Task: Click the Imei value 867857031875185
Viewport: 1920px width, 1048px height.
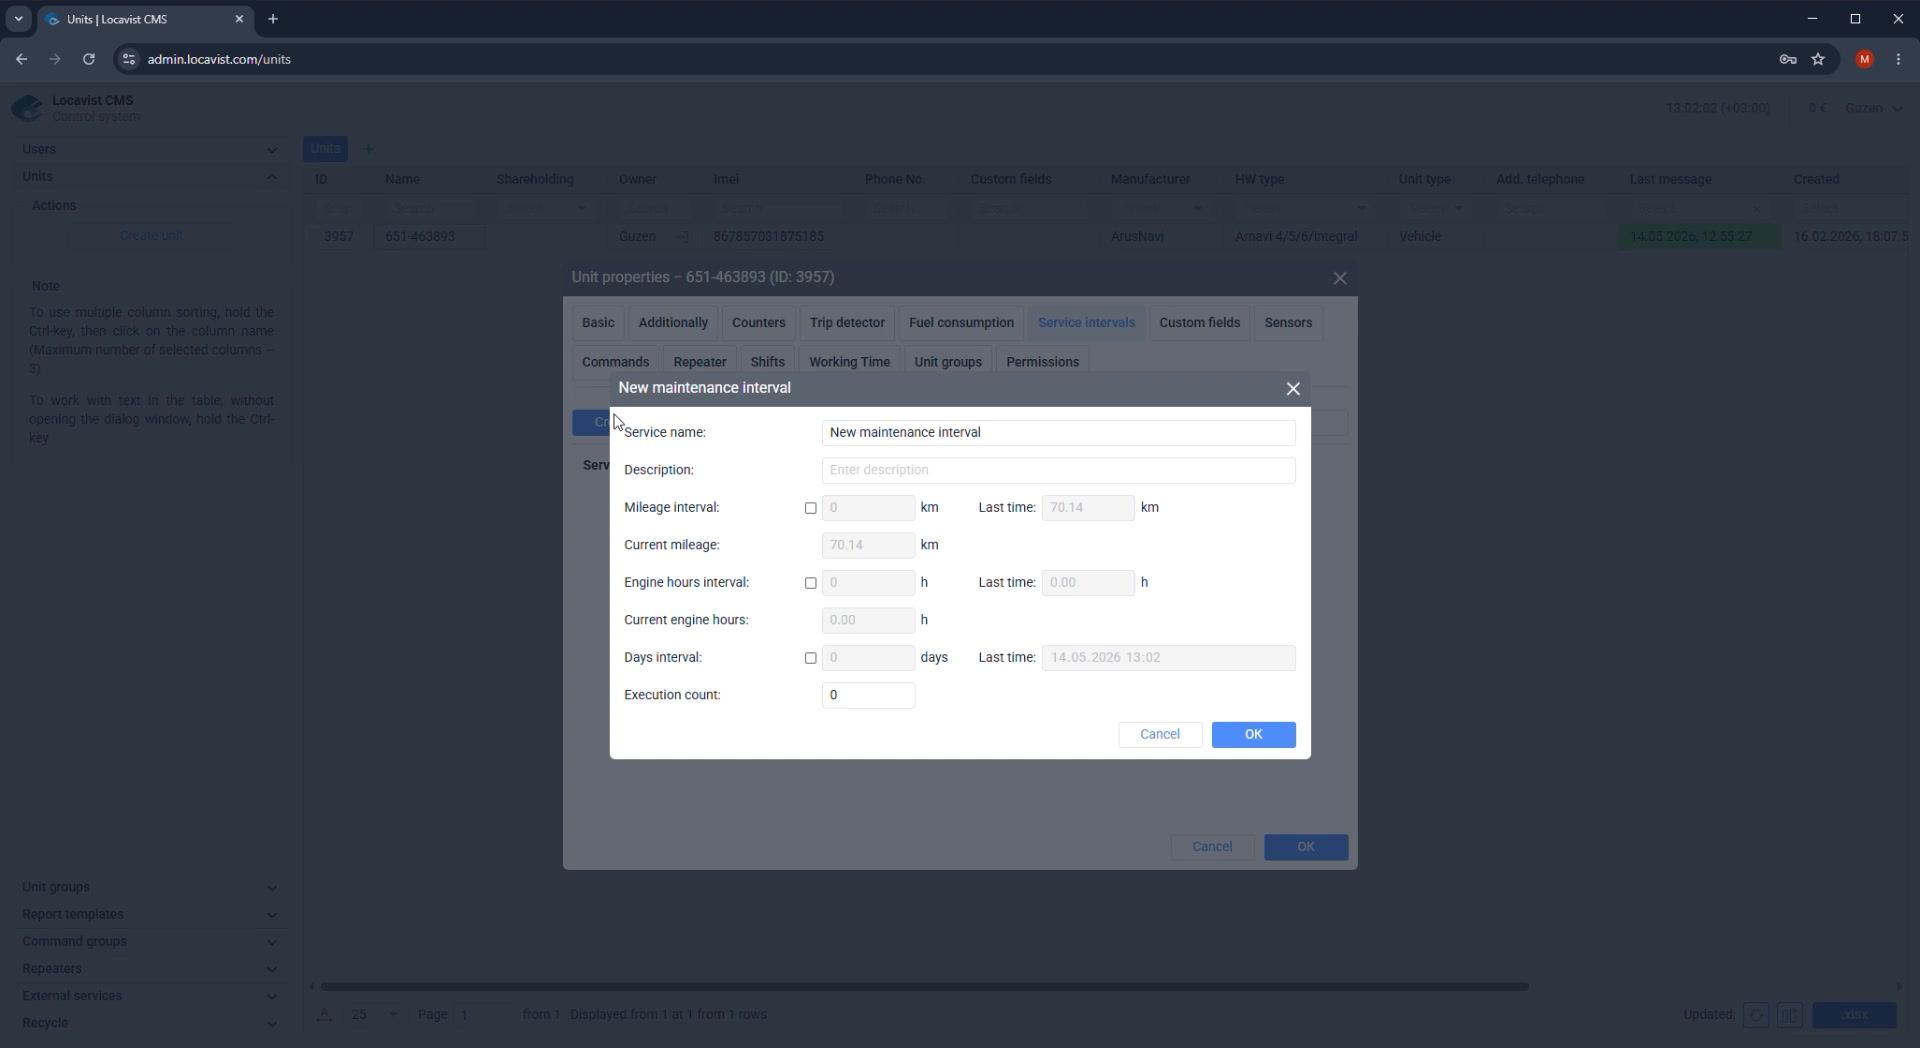Action: 768,237
